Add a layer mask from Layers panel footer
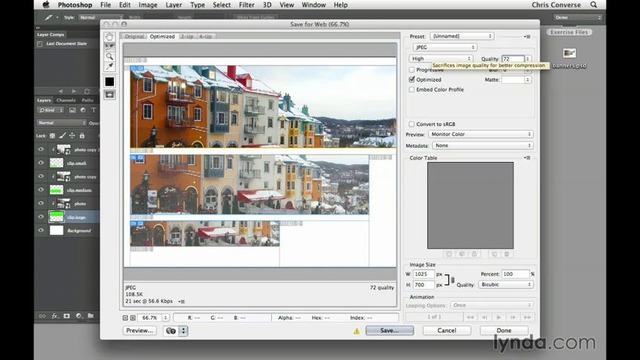Screen dimensions: 640x360 coord(67,316)
